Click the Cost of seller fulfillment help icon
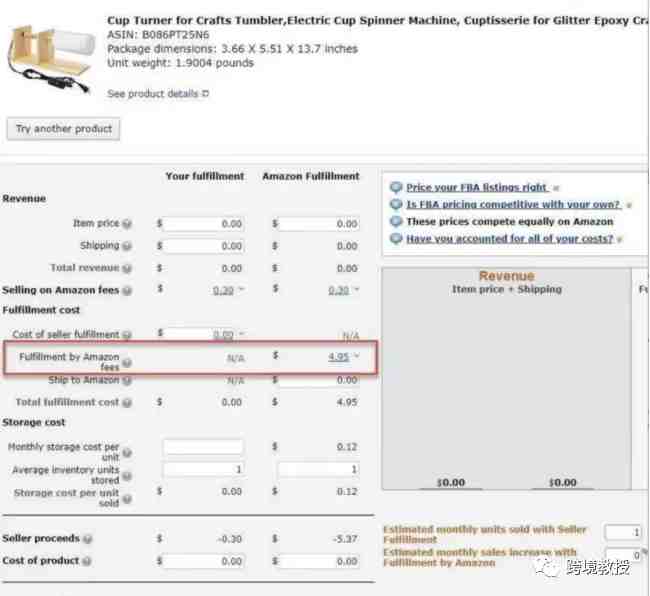This screenshot has width=650, height=596. [127, 335]
